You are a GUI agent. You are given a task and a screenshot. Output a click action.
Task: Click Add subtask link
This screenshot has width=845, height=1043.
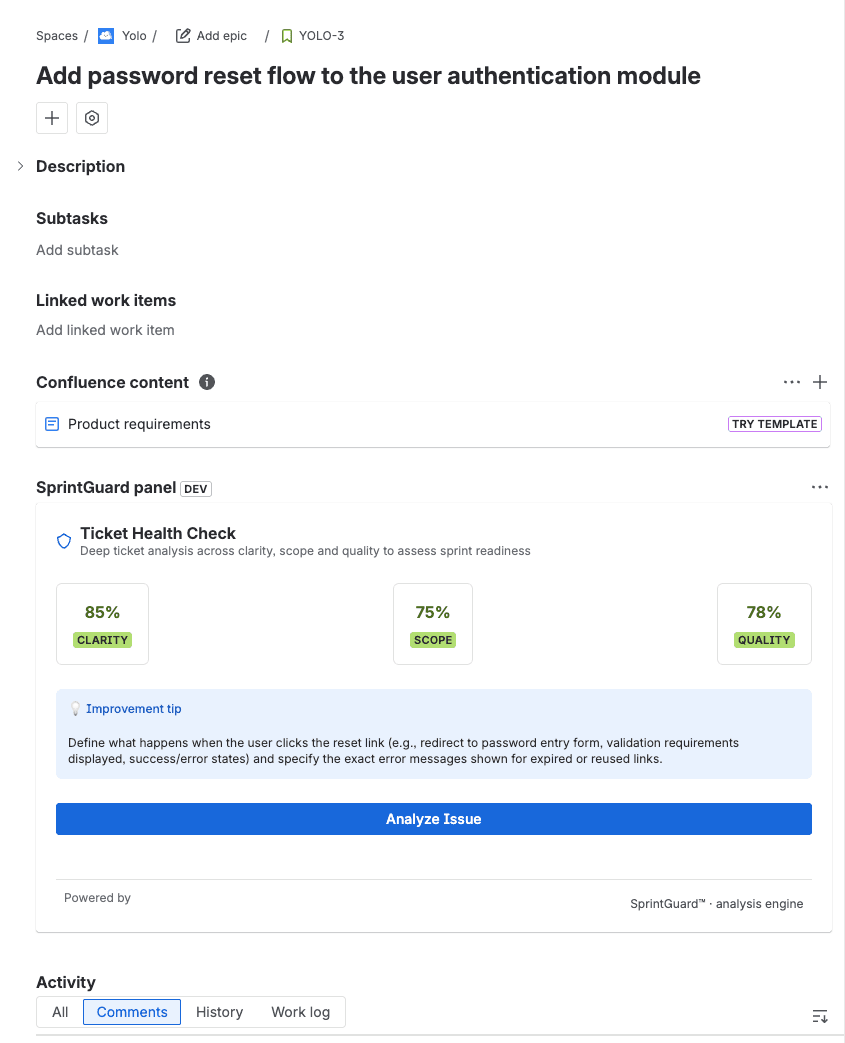(77, 250)
